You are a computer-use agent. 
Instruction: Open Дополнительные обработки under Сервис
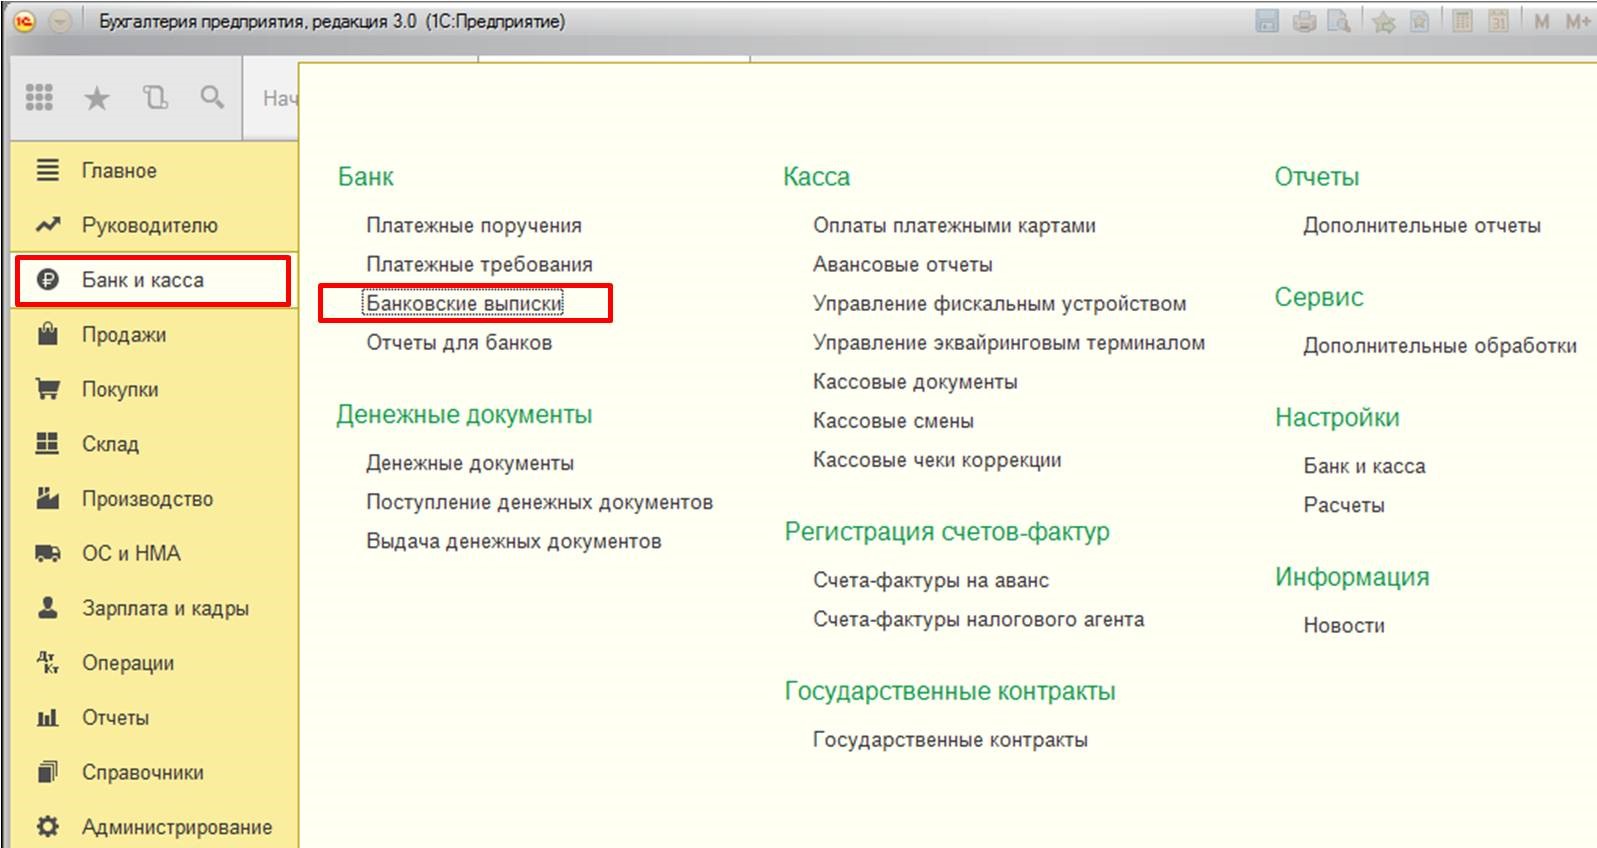click(x=1439, y=346)
